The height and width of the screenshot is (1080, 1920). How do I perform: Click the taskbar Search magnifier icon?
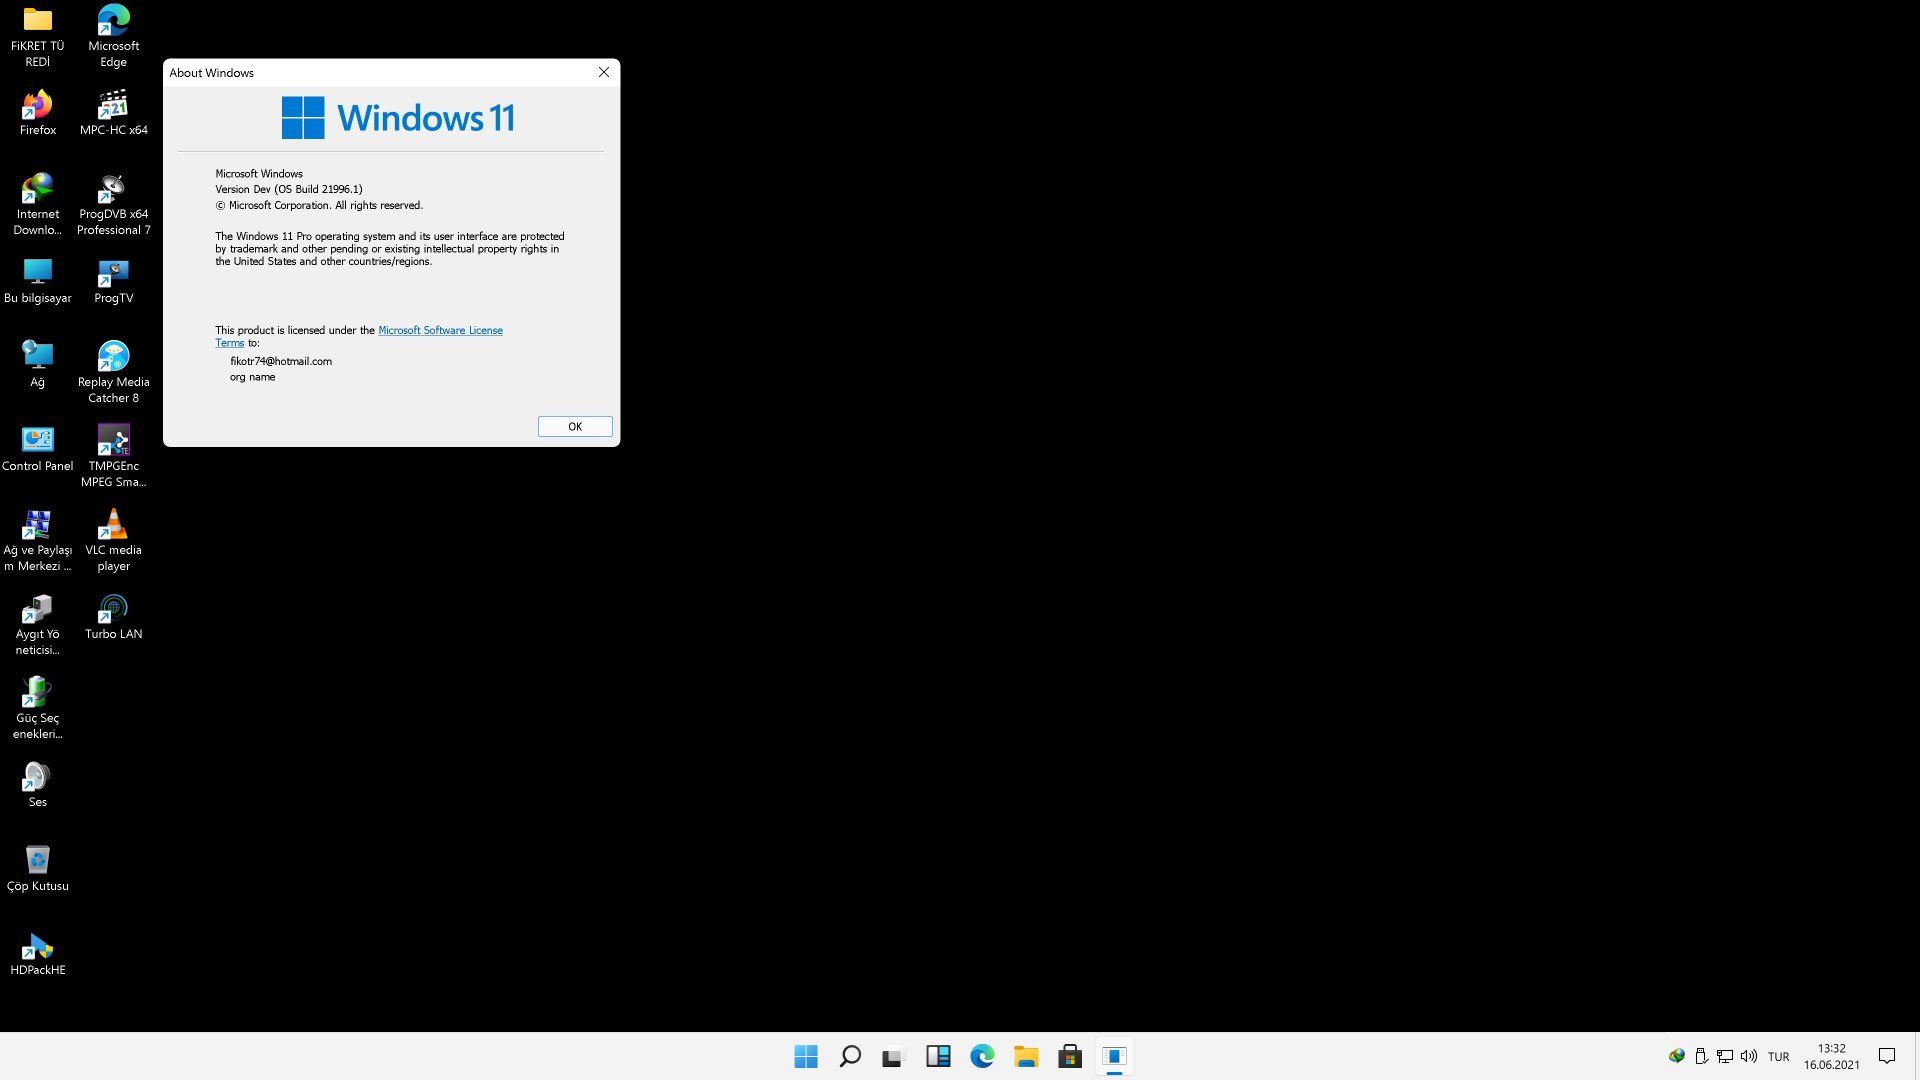(850, 1056)
